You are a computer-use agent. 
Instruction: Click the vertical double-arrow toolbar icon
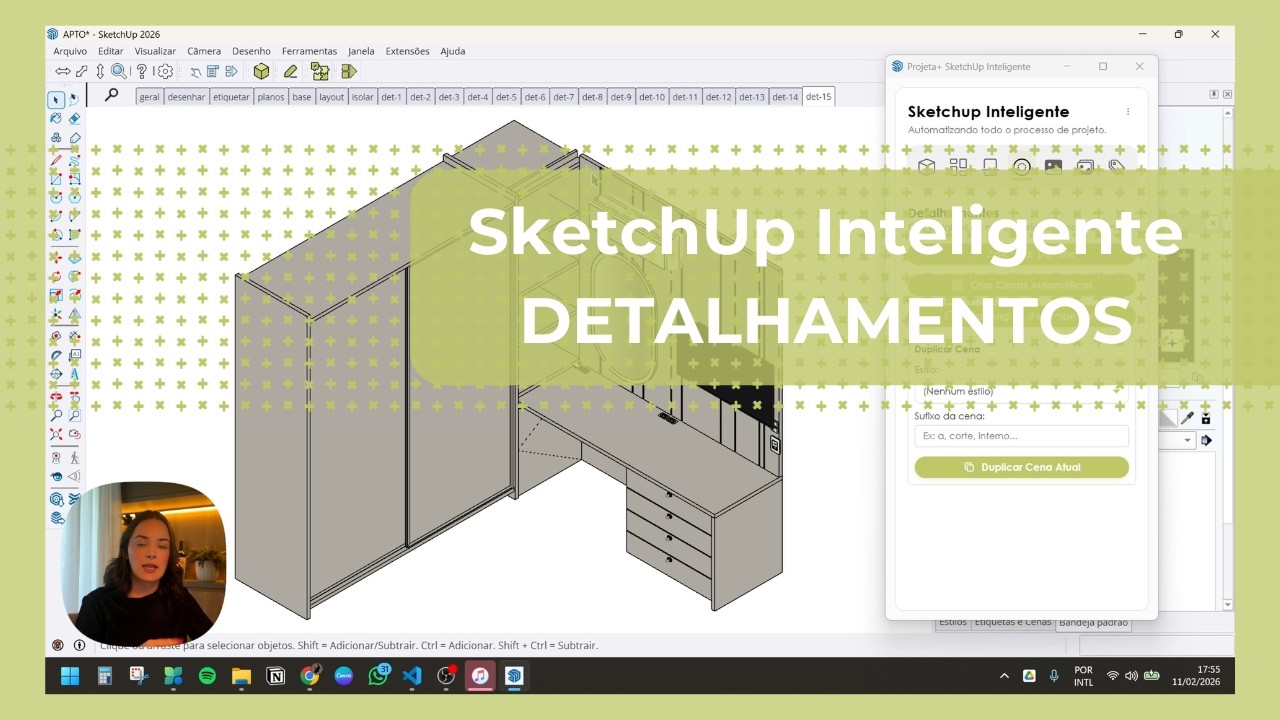[x=100, y=71]
